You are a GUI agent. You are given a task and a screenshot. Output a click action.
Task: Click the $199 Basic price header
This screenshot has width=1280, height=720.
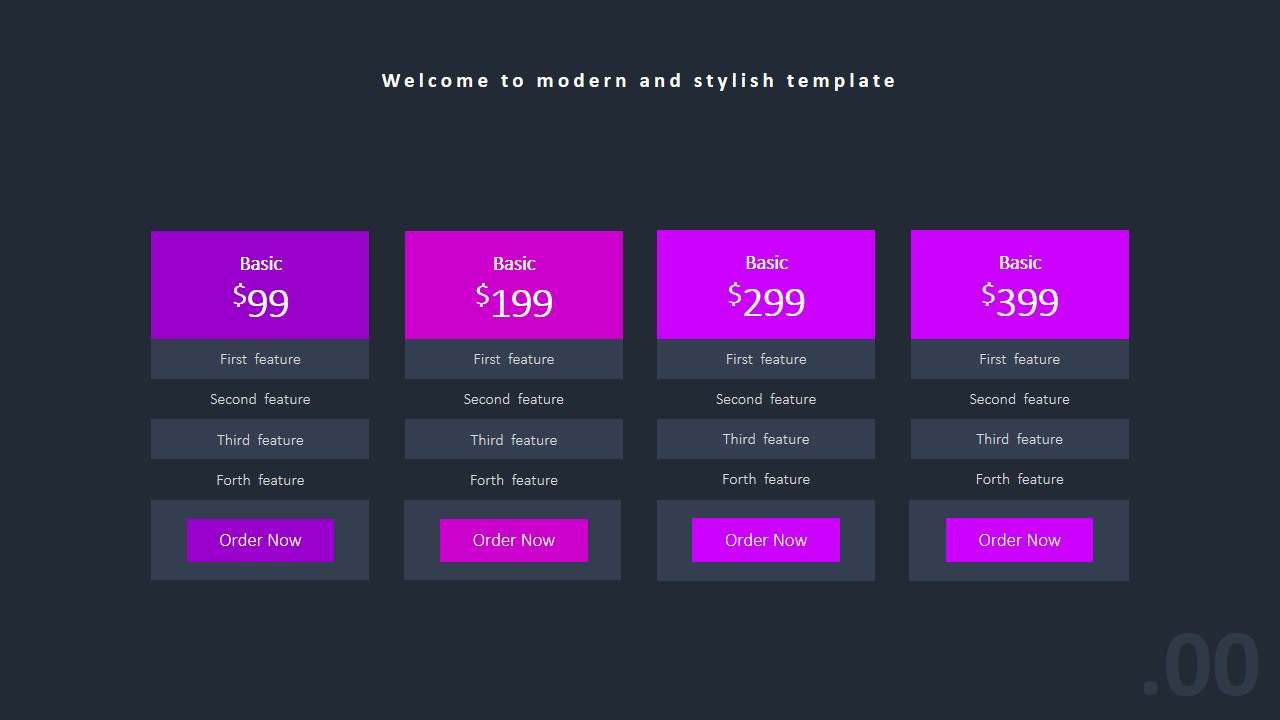[x=514, y=285]
